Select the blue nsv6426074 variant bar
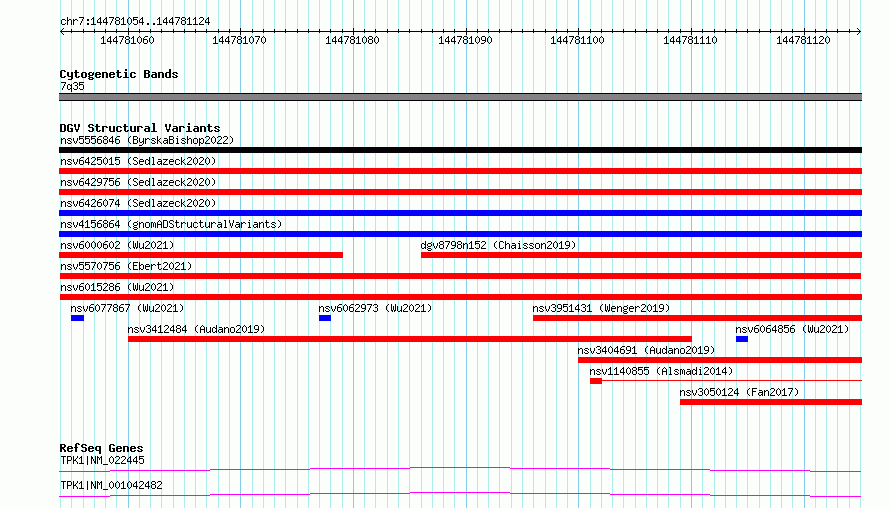The height and width of the screenshot is (508, 890). click(x=460, y=213)
